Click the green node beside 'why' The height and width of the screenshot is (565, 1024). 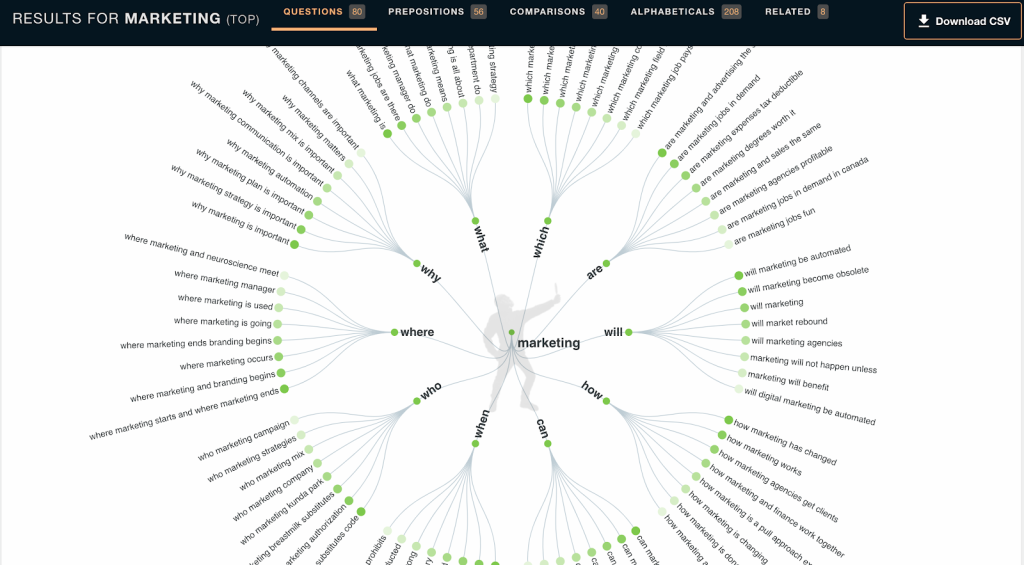tap(417, 263)
